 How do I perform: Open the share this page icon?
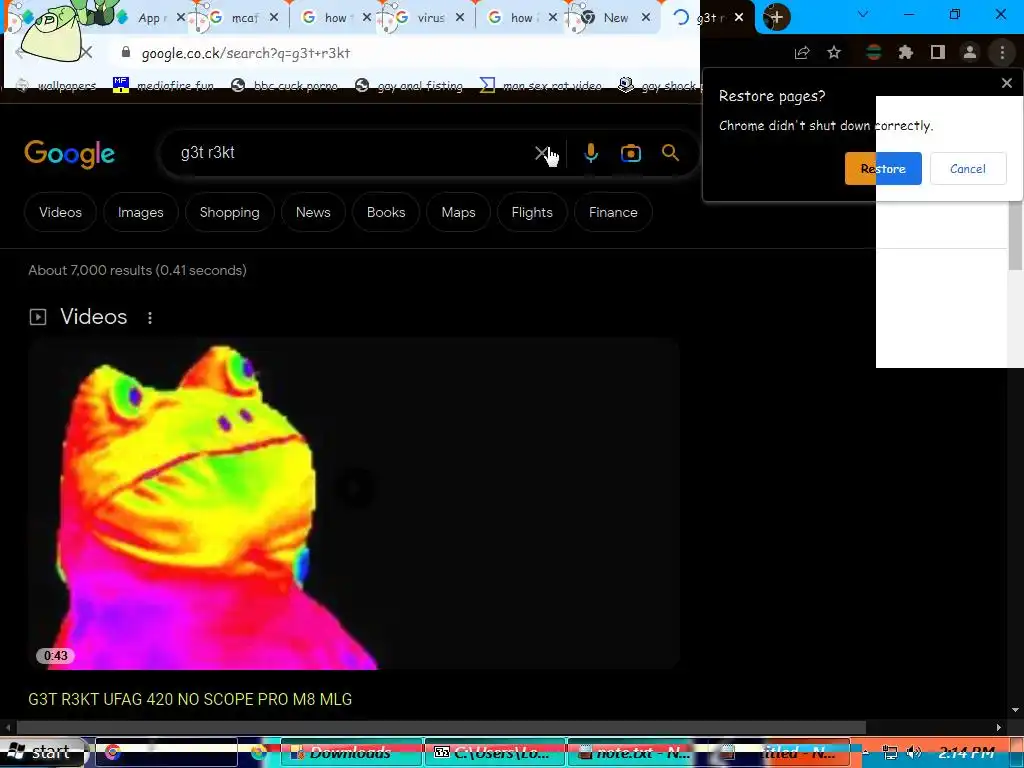[x=802, y=53]
